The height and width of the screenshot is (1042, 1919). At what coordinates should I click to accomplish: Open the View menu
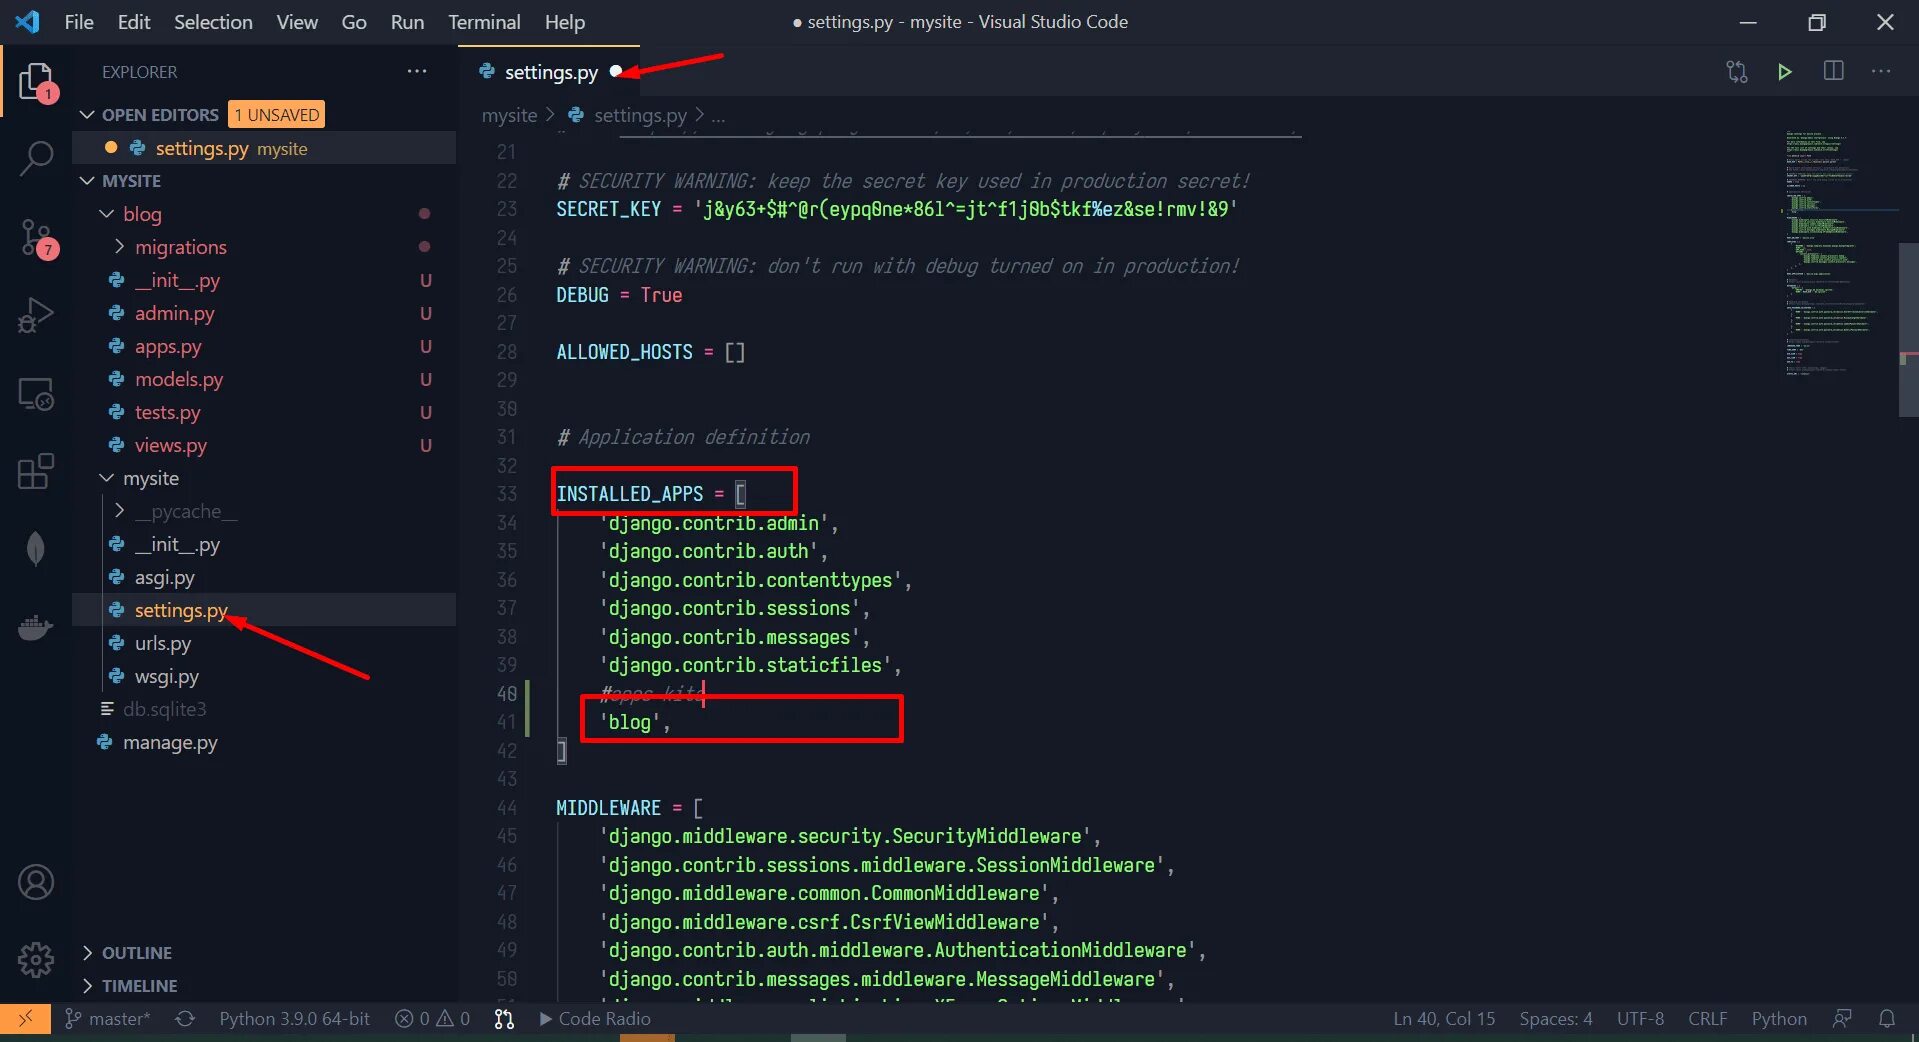pyautogui.click(x=297, y=22)
